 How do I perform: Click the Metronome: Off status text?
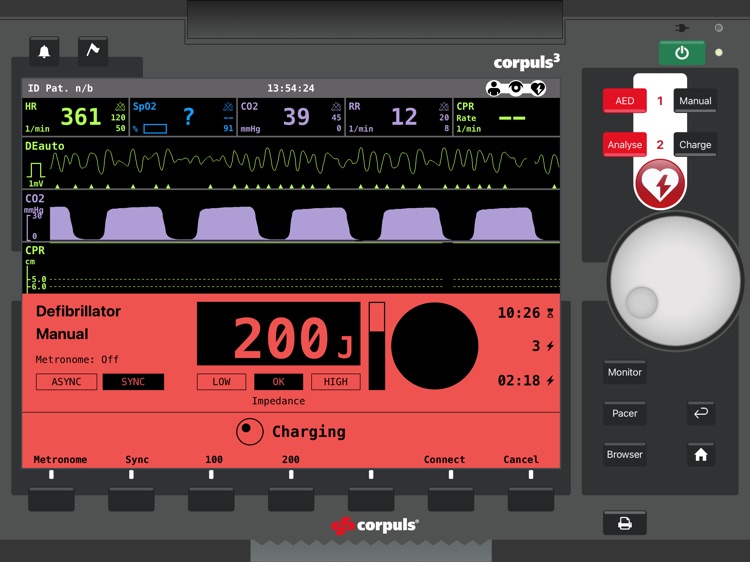point(77,360)
